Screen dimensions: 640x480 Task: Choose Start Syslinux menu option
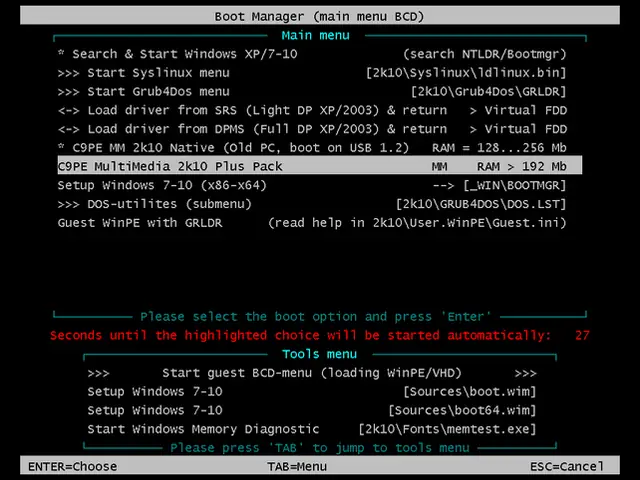(x=320, y=73)
